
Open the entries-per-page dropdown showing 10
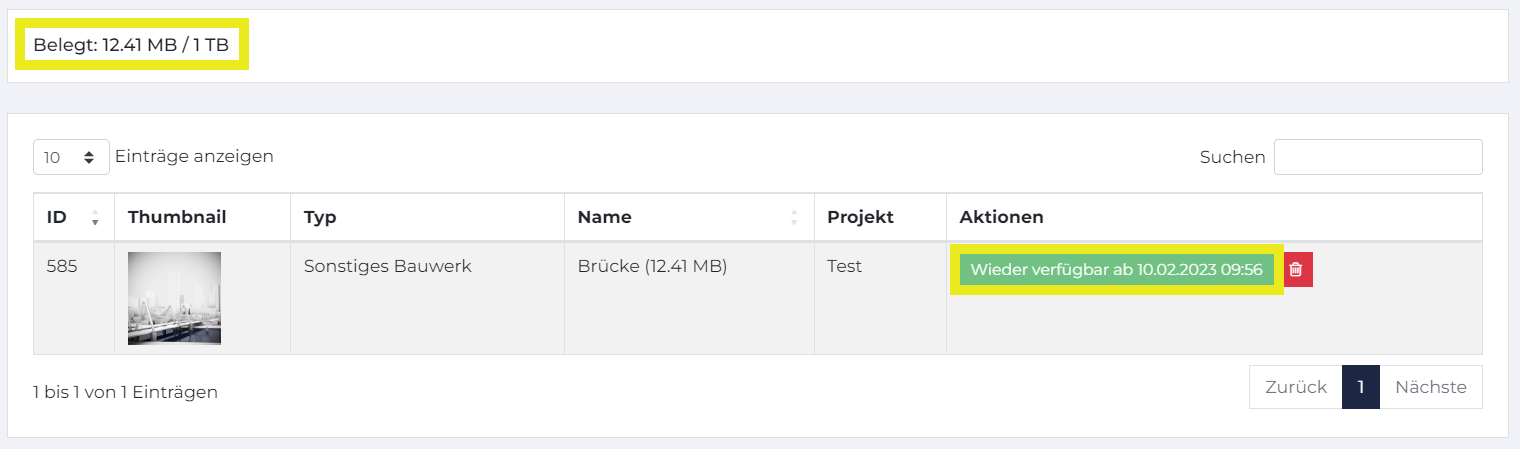coord(71,157)
